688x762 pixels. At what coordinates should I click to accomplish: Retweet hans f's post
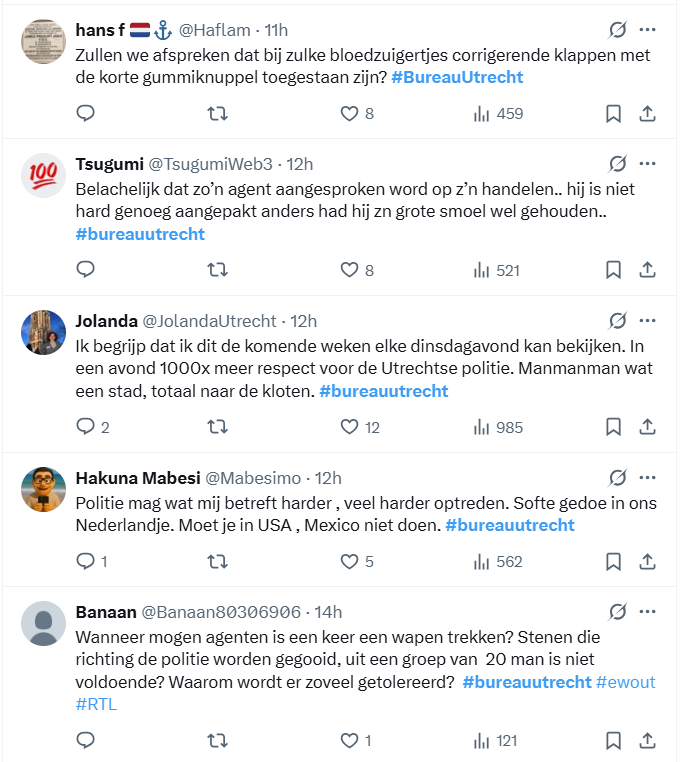pyautogui.click(x=216, y=113)
